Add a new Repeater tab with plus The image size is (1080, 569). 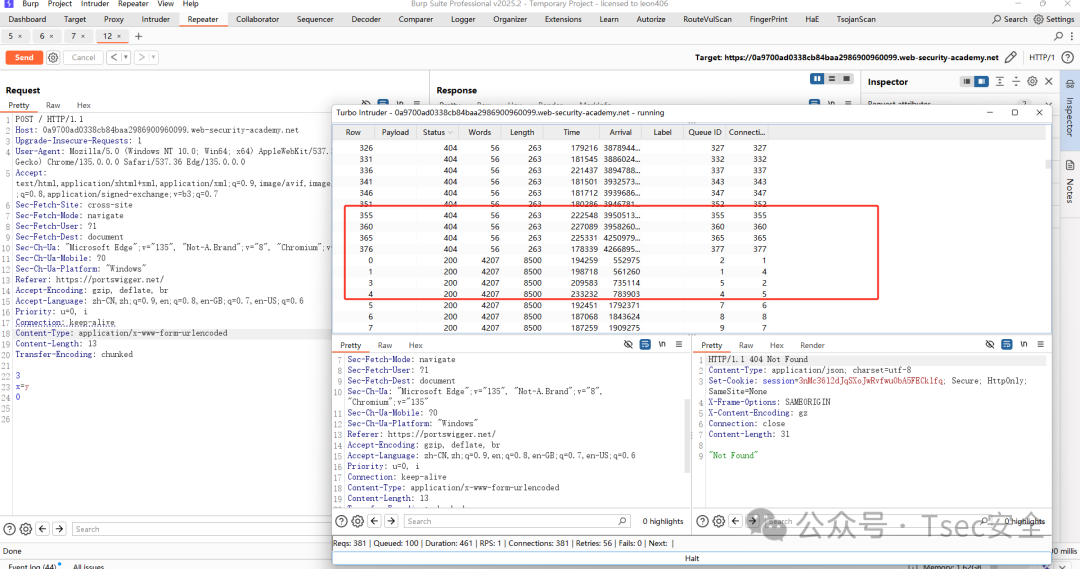tap(138, 36)
